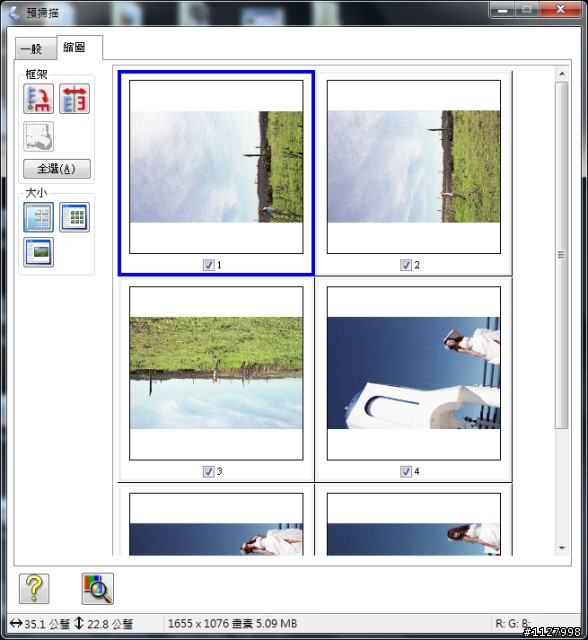
Task: Click the scrollbar down arrow
Action: coord(562,548)
